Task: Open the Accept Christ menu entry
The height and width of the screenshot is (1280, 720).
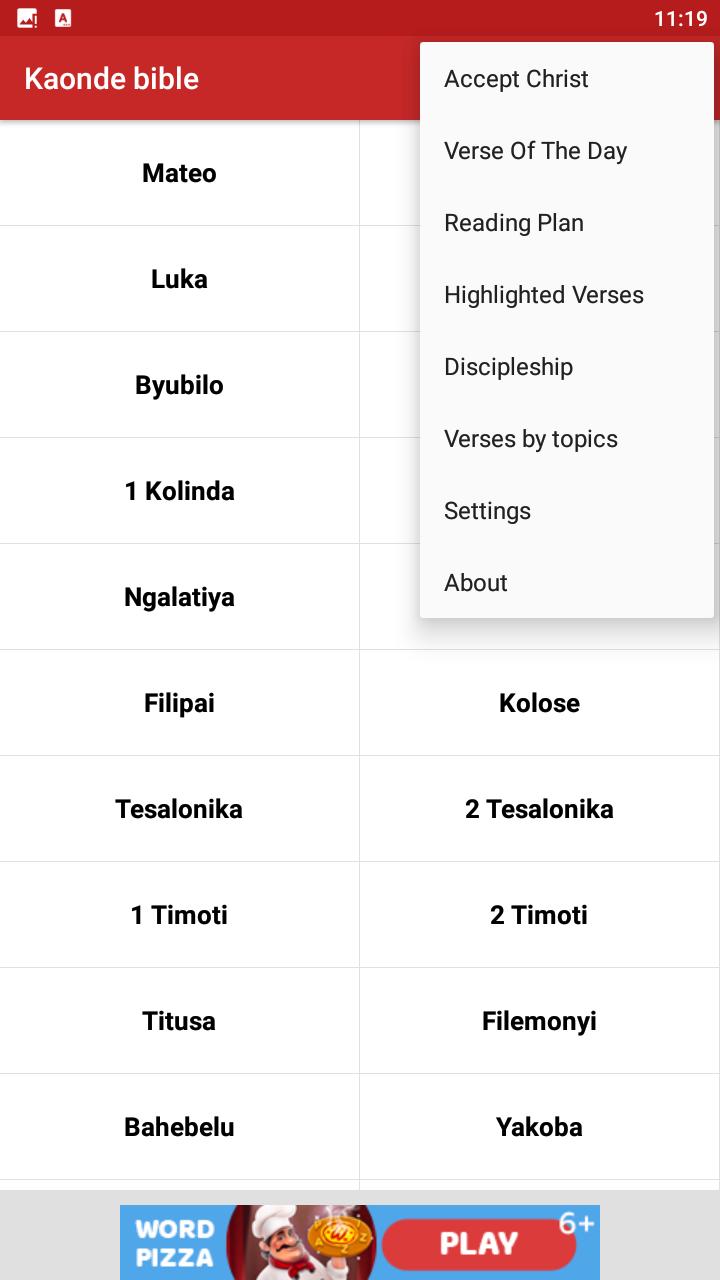Action: coord(567,79)
